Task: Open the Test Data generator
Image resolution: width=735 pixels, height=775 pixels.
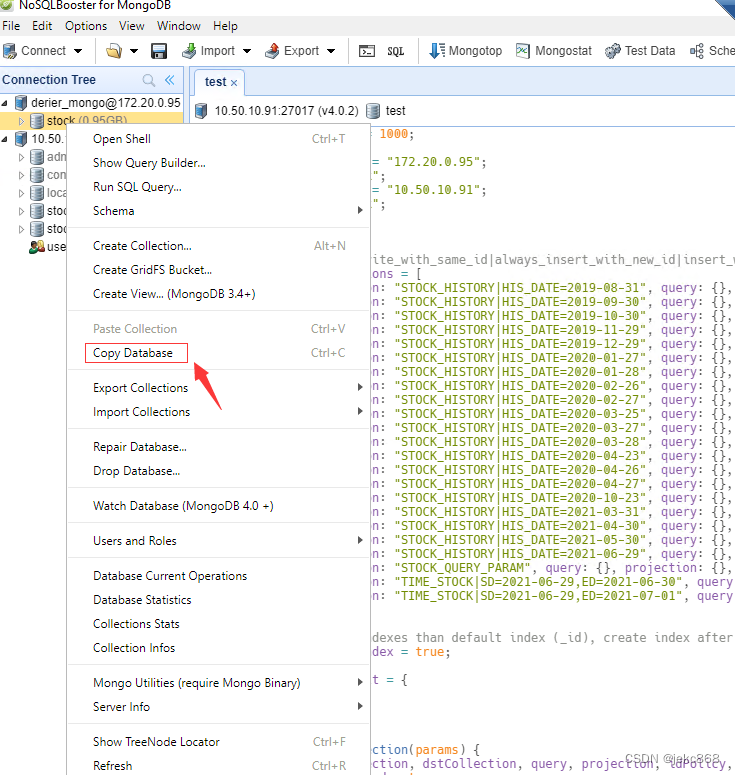Action: point(640,51)
